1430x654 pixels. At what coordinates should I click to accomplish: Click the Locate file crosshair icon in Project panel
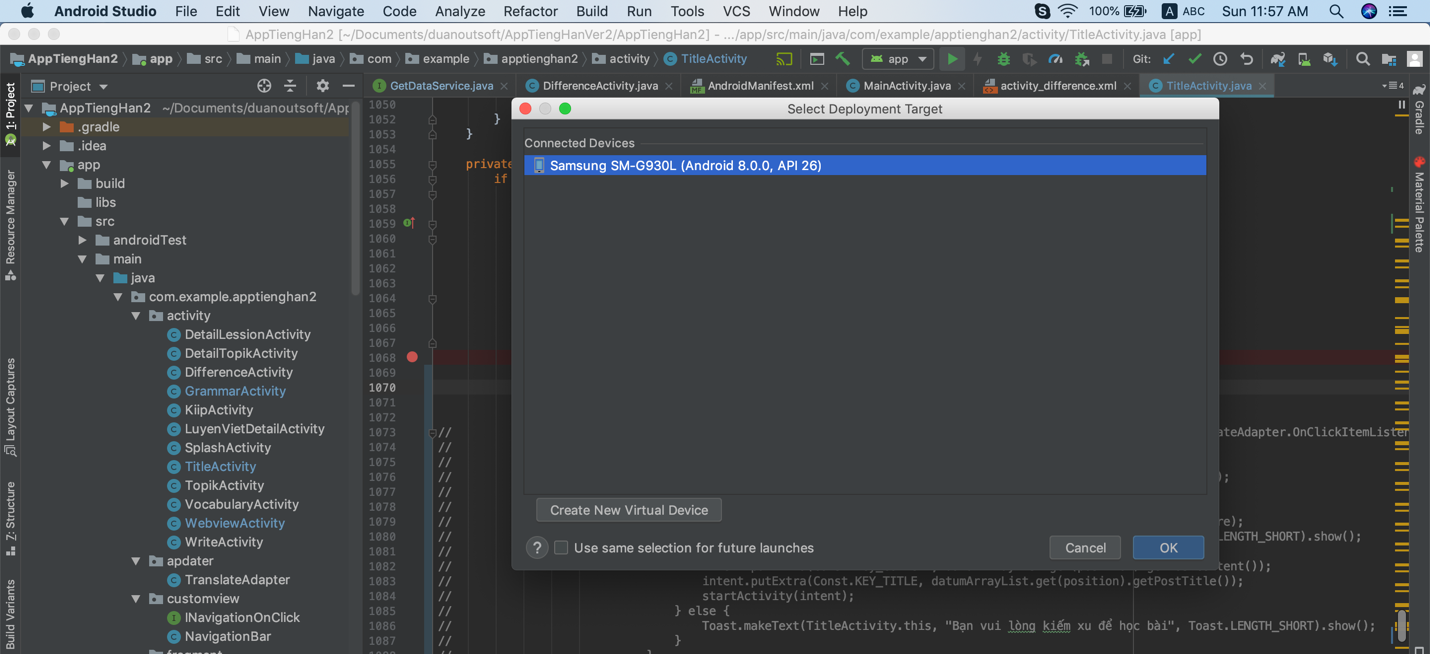point(264,86)
